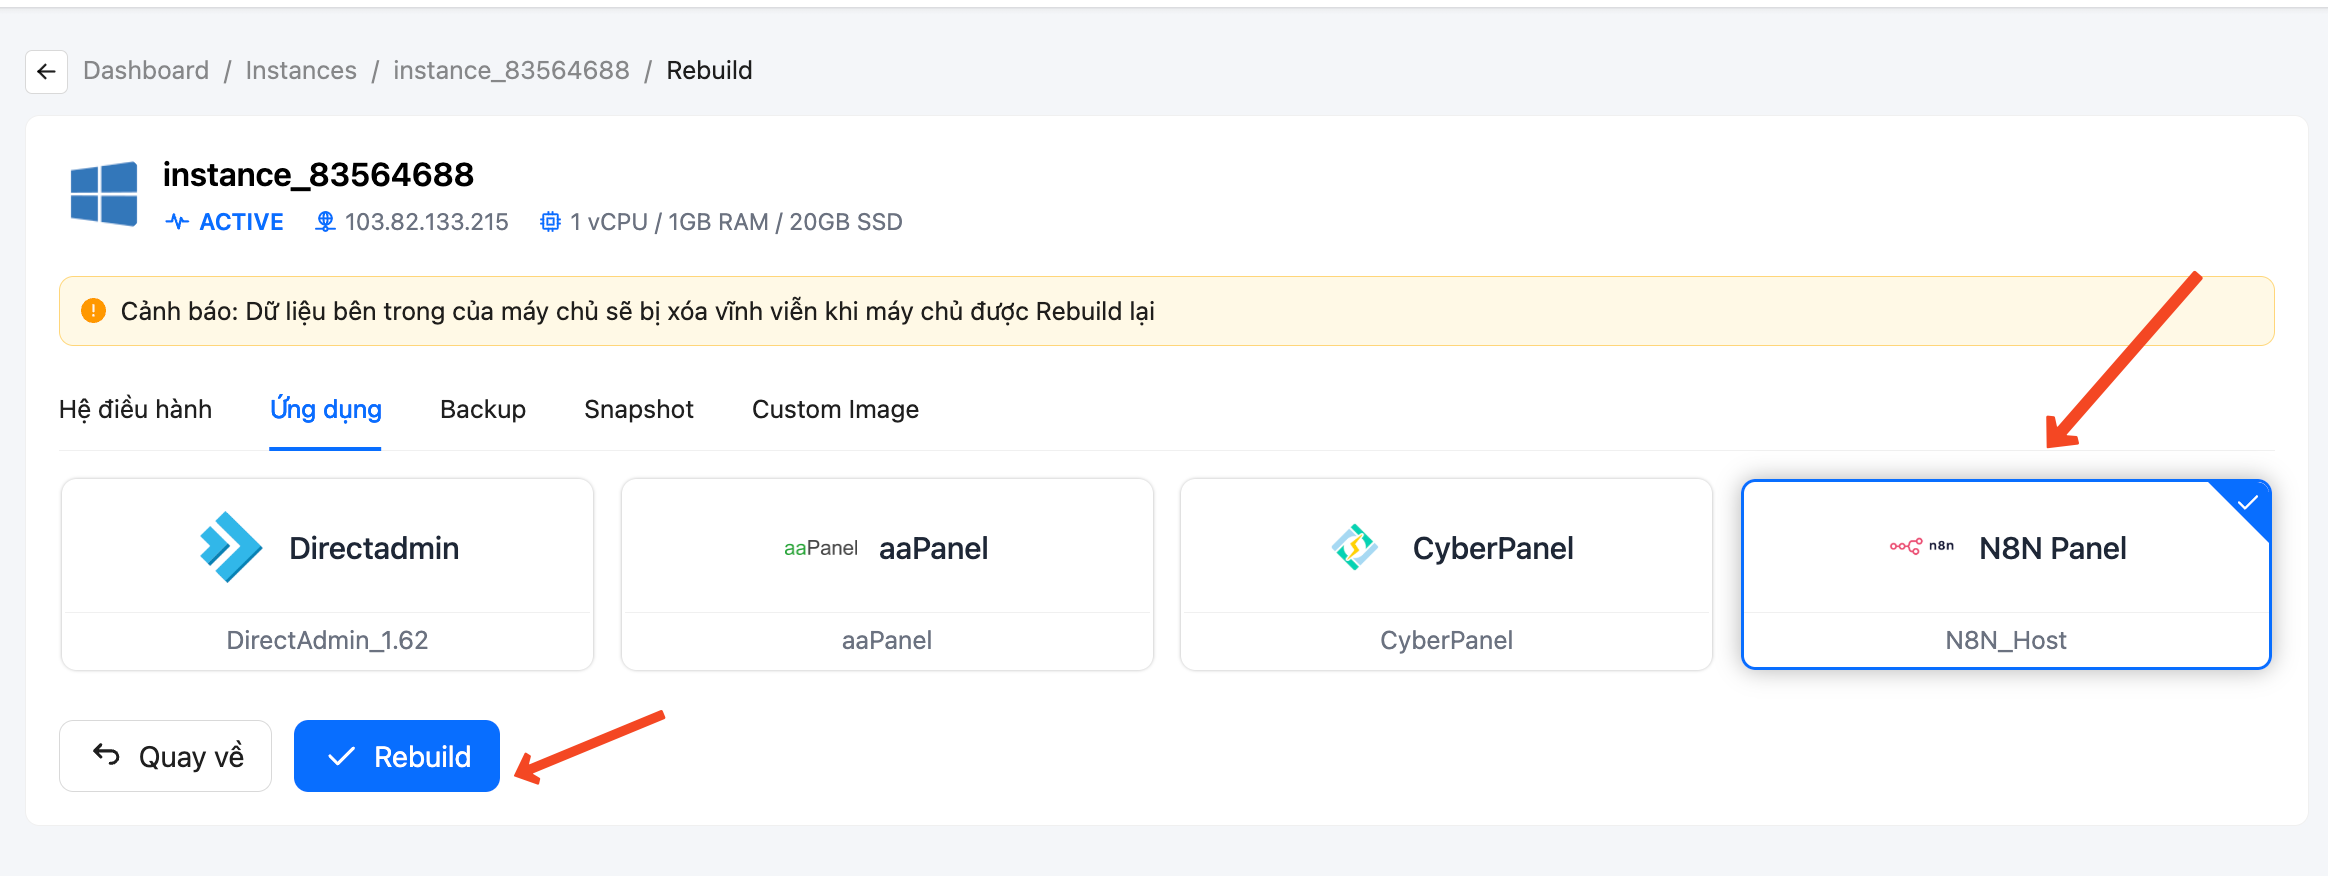Click the selected checkmark on N8N Panel
The width and height of the screenshot is (2328, 876).
2248,502
